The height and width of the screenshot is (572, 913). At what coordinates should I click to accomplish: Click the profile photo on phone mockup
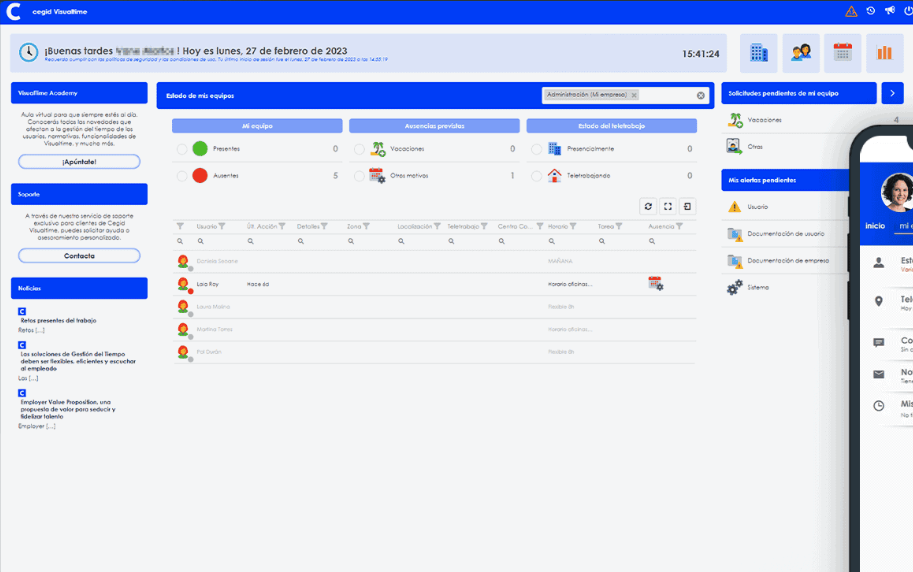pyautogui.click(x=897, y=192)
